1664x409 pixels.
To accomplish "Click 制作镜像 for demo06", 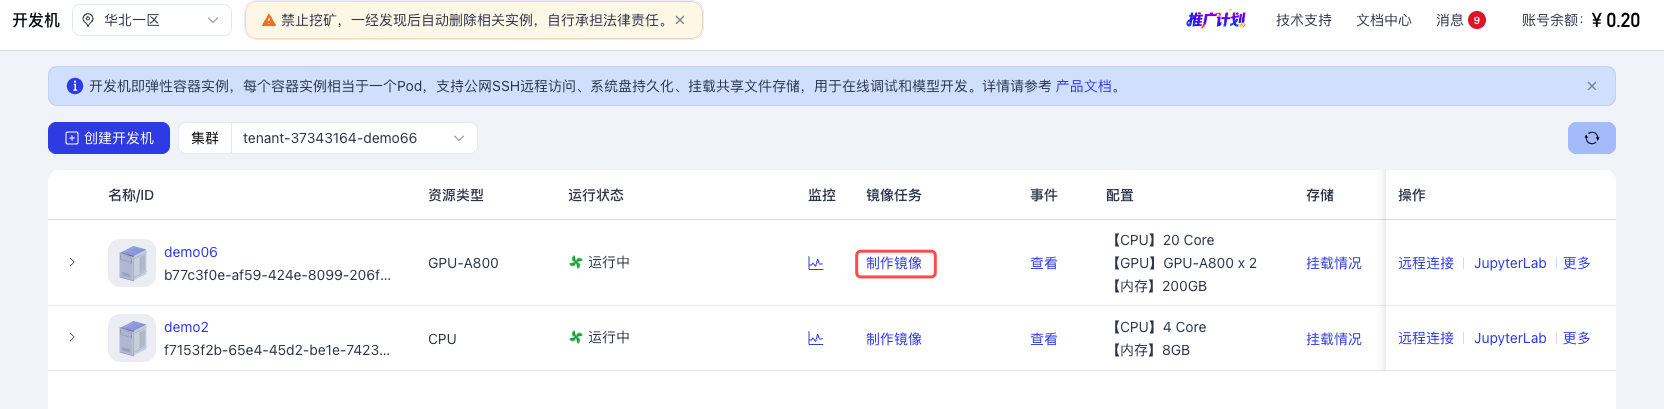I will pos(894,263).
